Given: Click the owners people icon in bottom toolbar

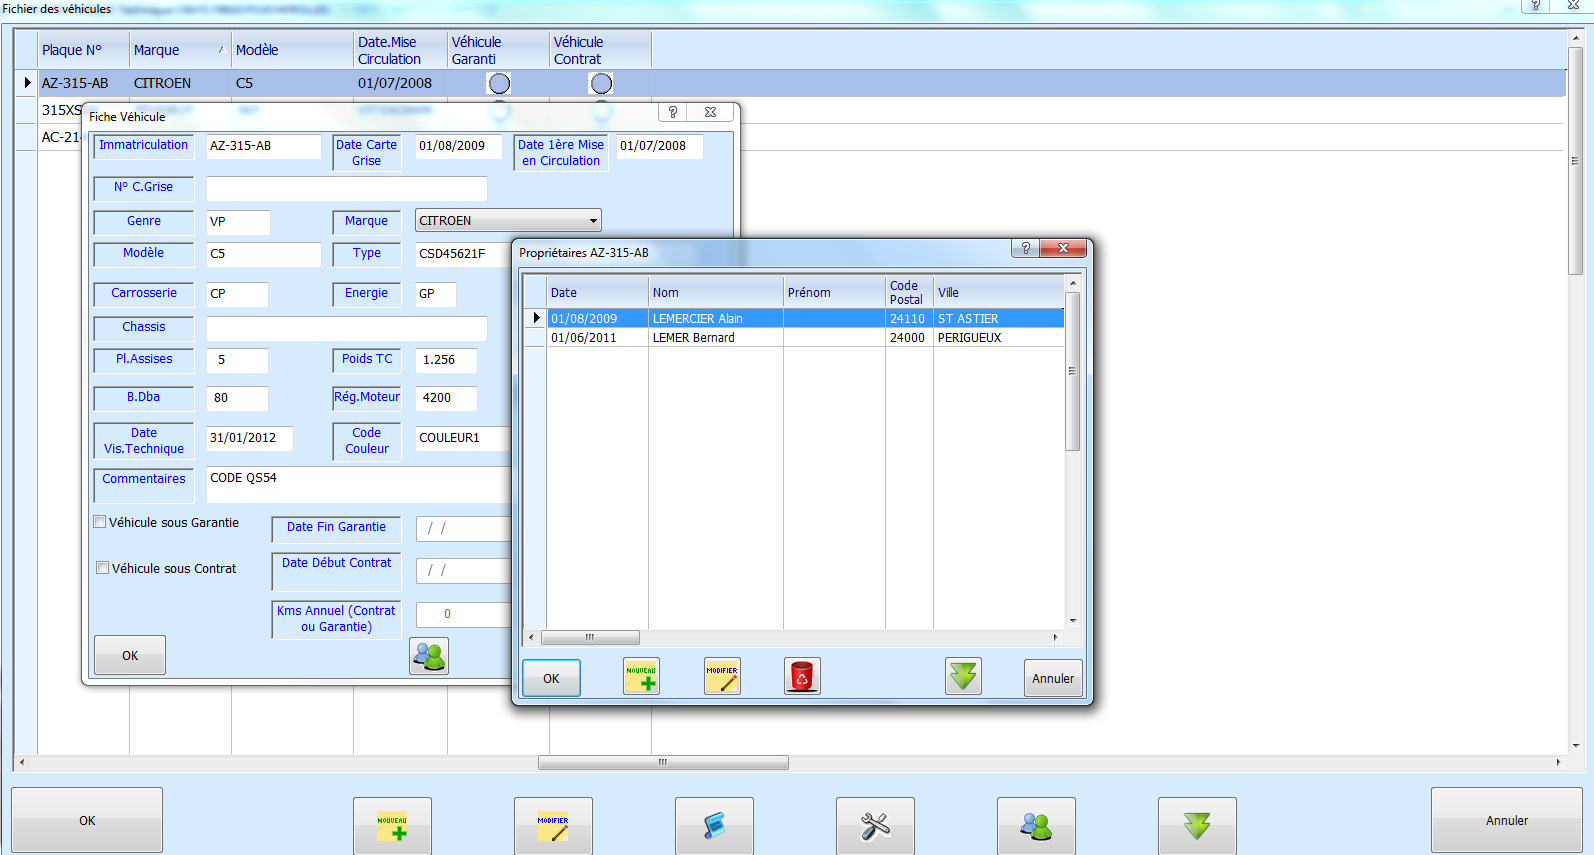Looking at the screenshot, I should click(1036, 826).
